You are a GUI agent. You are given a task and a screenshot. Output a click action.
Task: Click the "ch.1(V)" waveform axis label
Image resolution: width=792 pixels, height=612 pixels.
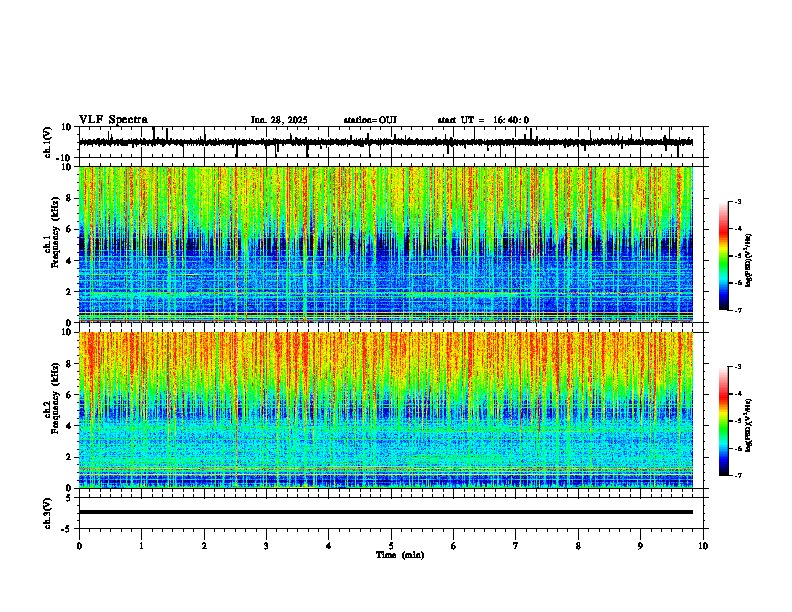(48, 142)
